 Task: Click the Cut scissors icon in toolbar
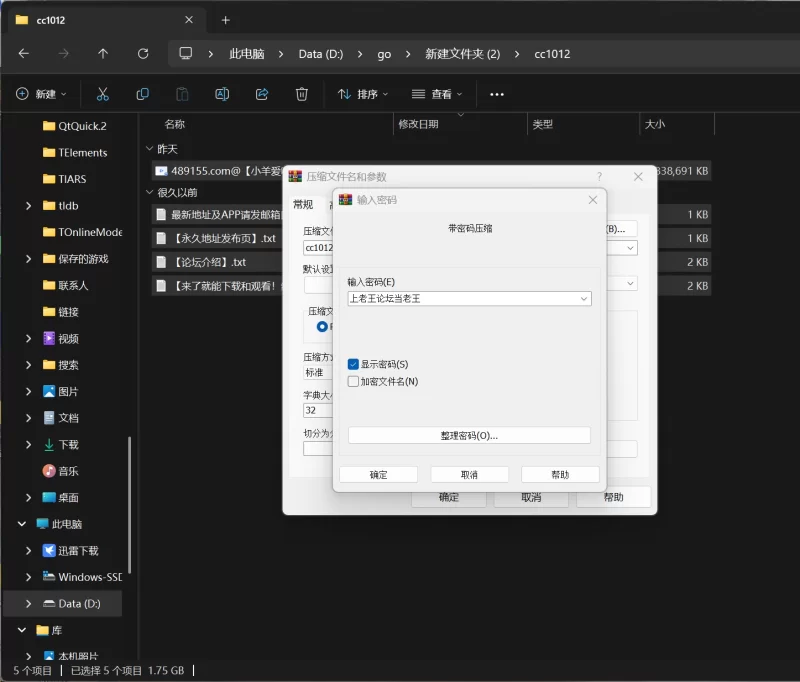[103, 94]
